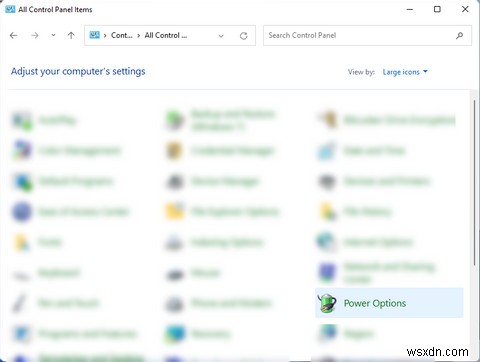Select the 'All Control ...' breadcrumb
The image size is (480, 362).
point(166,35)
